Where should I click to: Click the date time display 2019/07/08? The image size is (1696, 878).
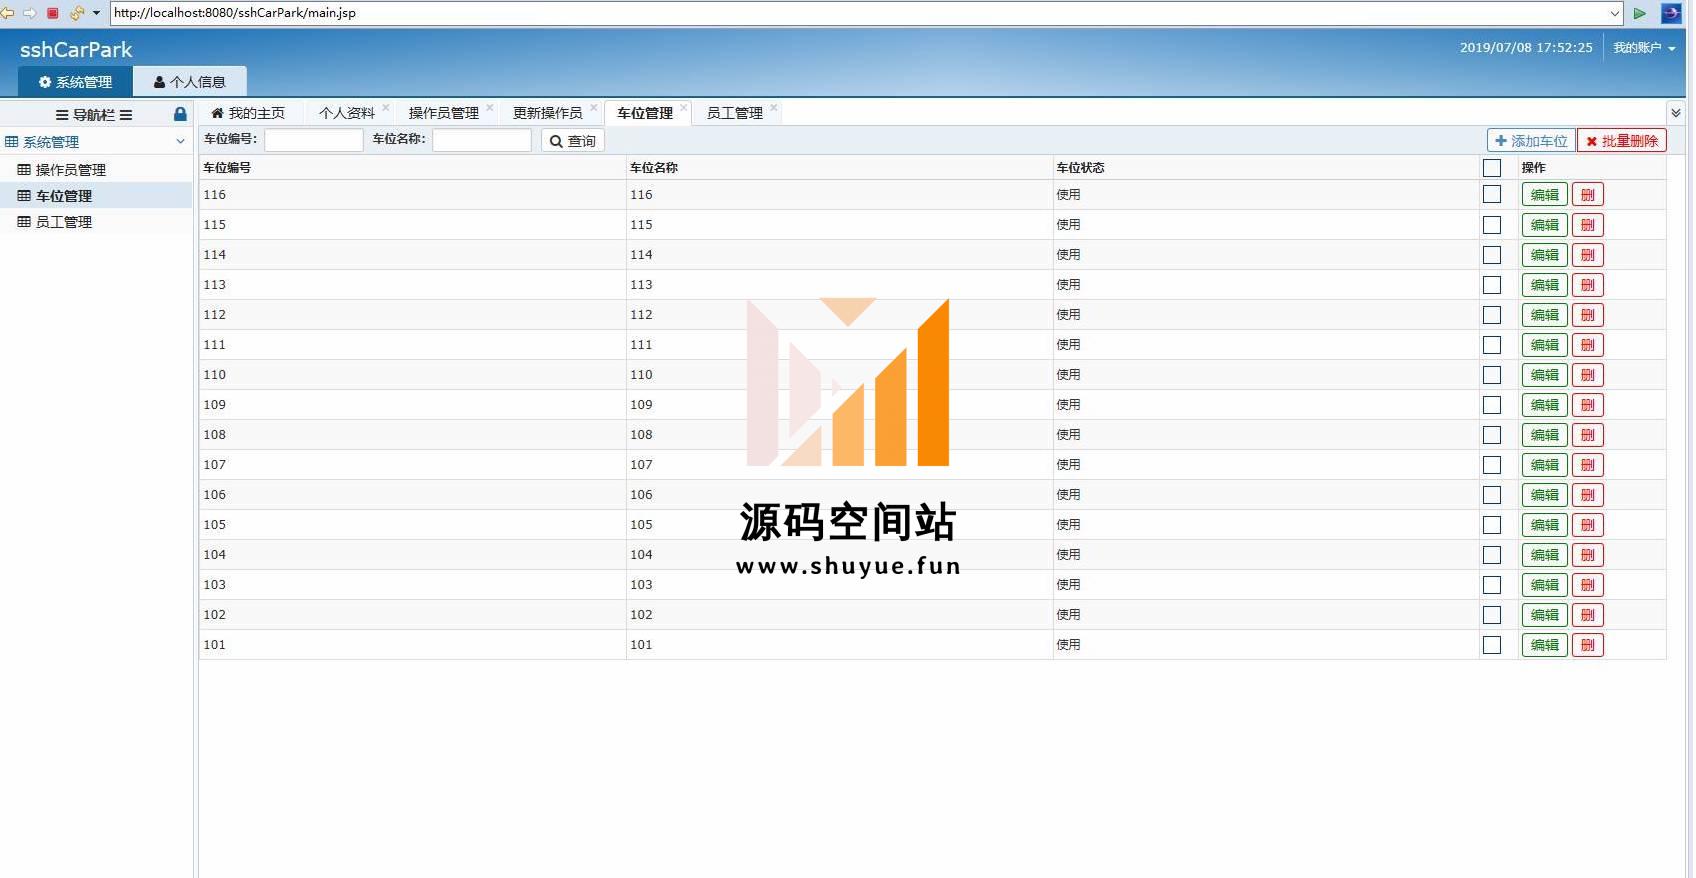(1526, 48)
